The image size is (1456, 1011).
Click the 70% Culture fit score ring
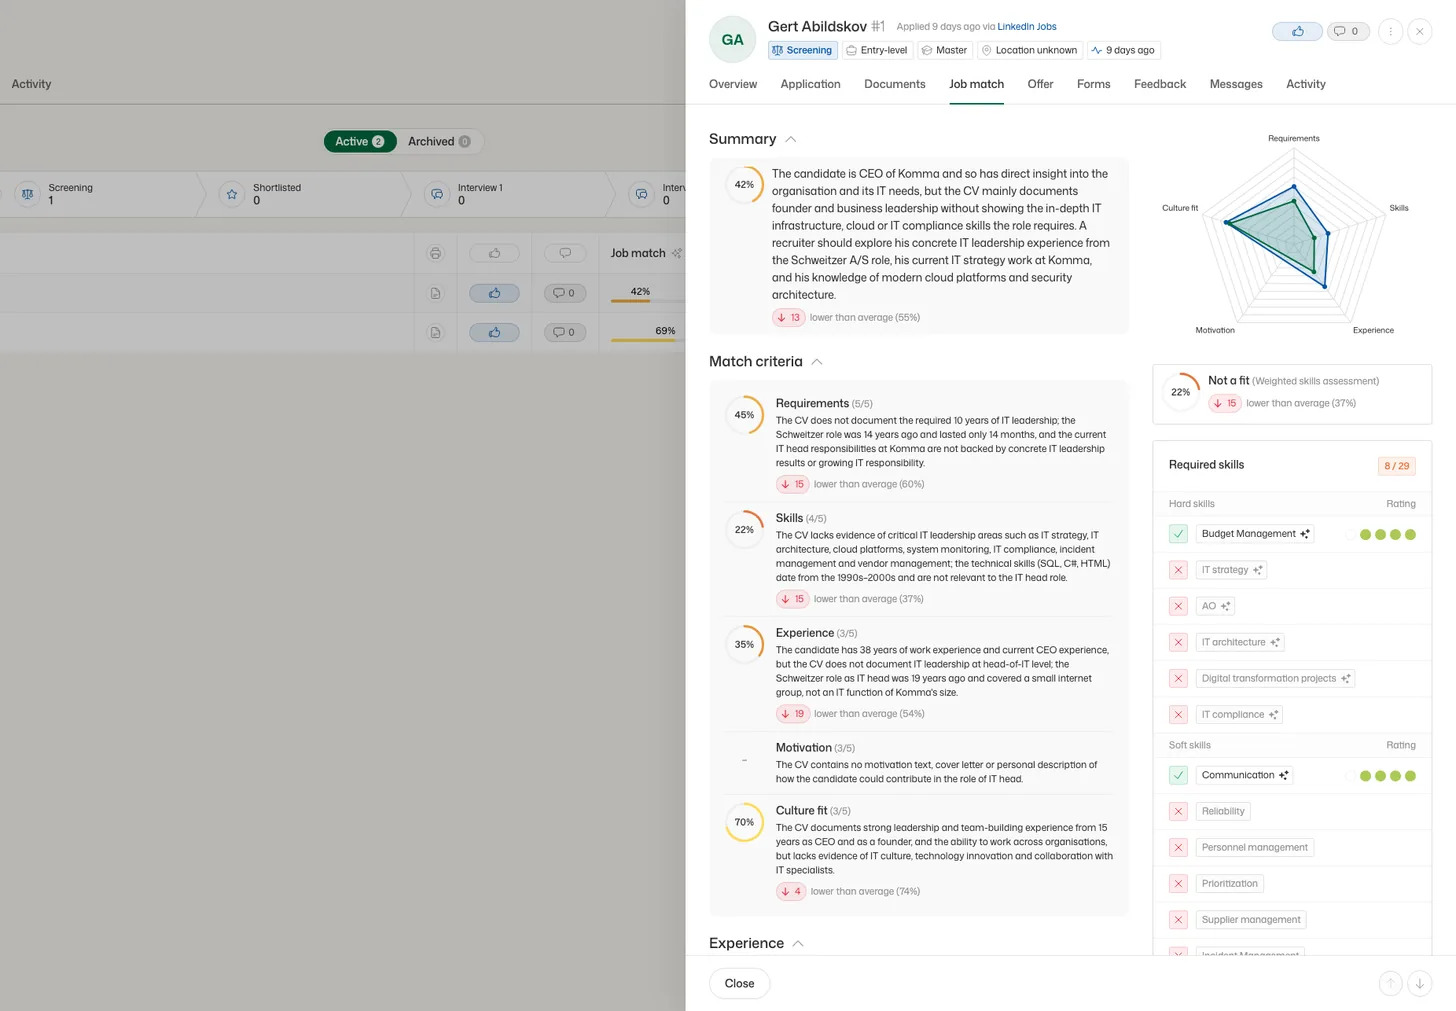(x=744, y=822)
